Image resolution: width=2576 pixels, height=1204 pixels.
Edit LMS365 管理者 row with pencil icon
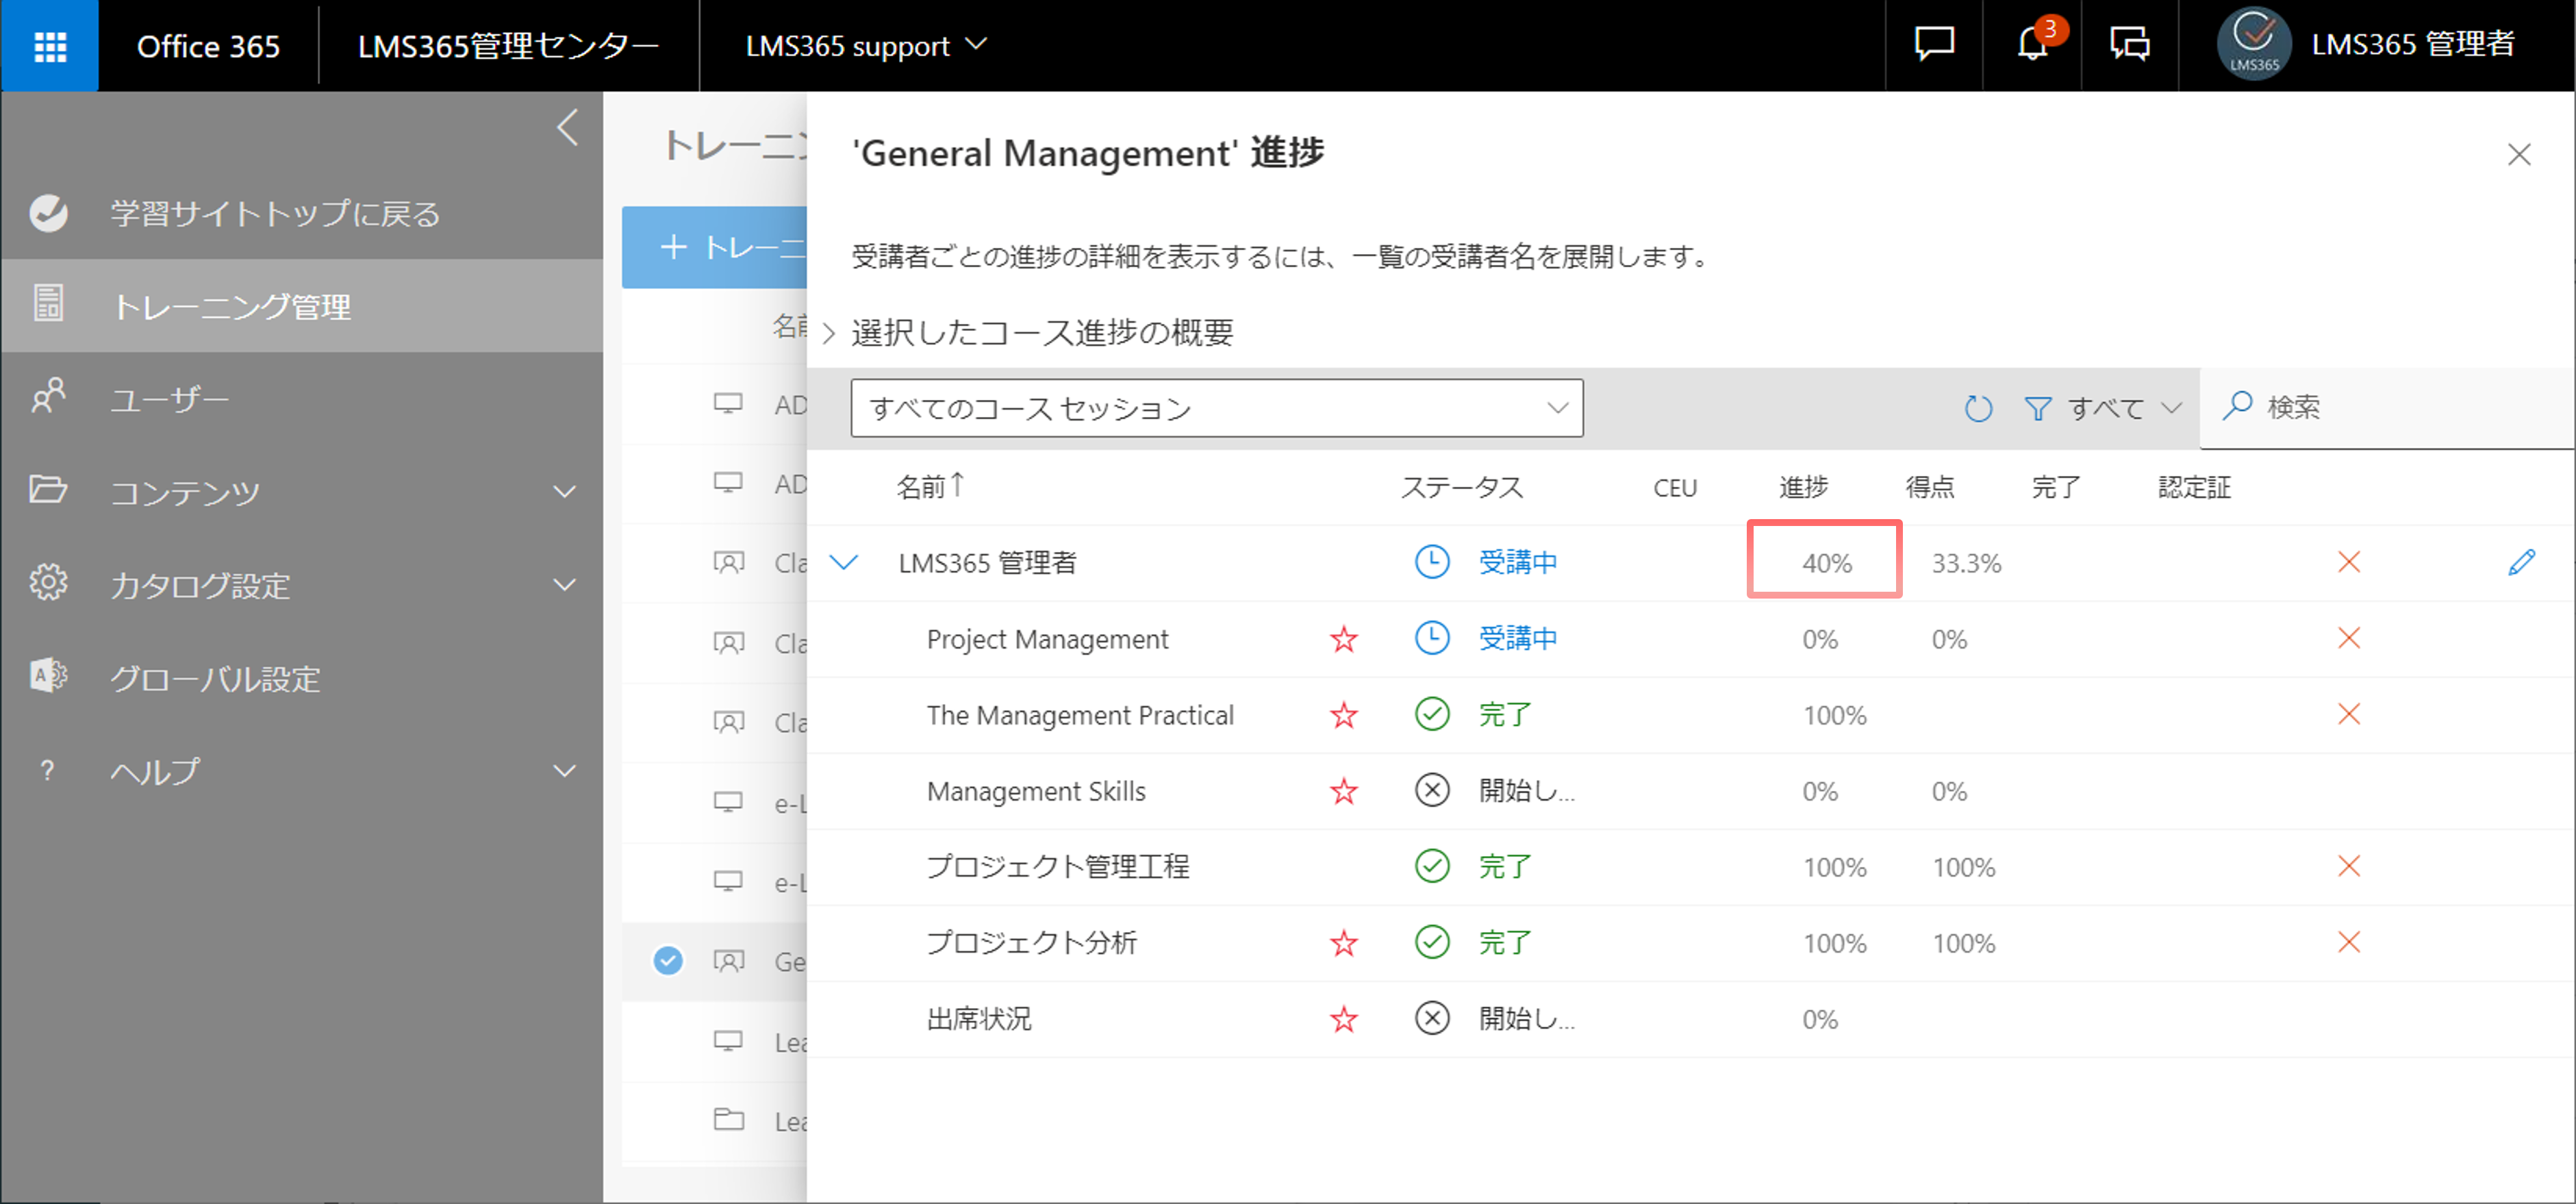coord(2521,563)
